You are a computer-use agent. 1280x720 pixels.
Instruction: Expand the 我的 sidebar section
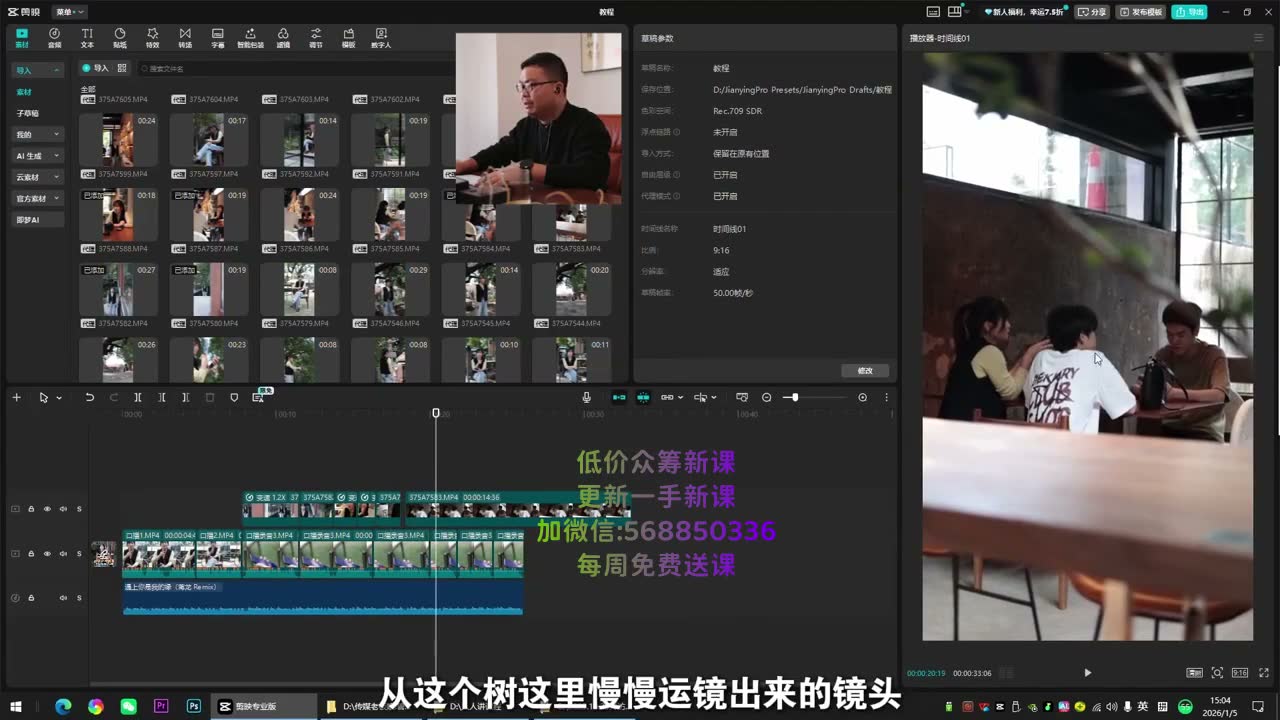[38, 134]
